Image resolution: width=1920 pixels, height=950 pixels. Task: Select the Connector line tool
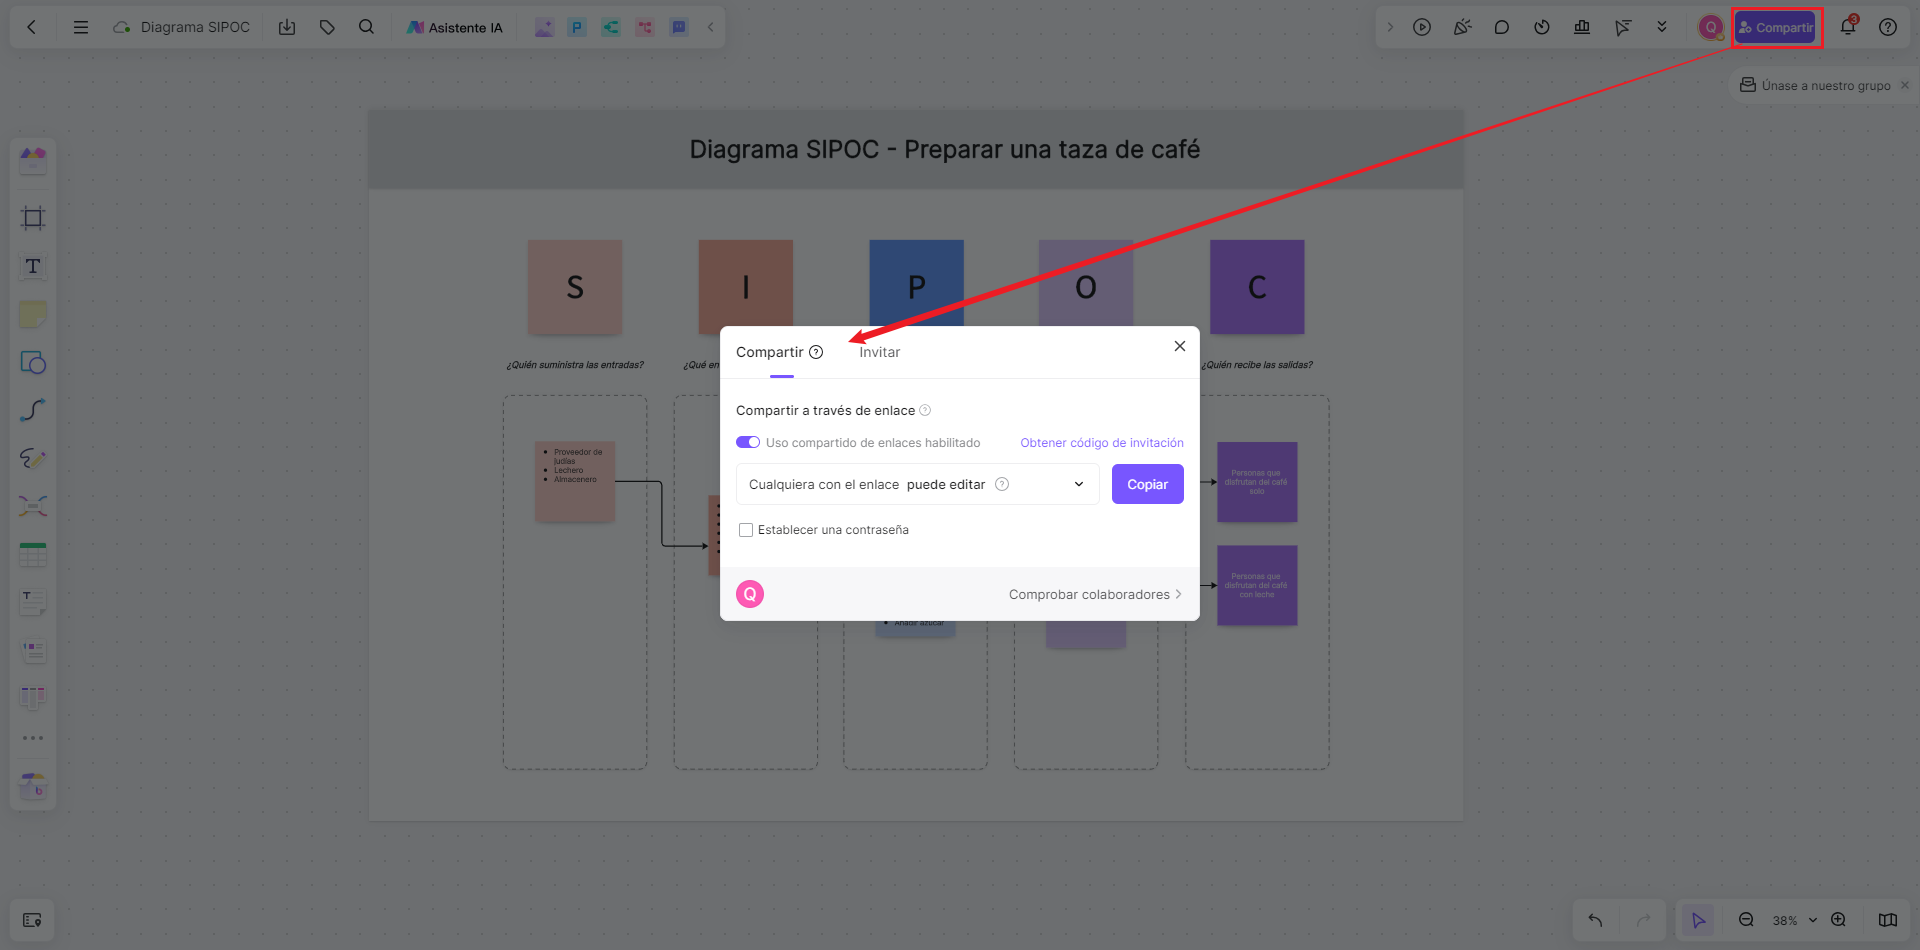point(33,410)
